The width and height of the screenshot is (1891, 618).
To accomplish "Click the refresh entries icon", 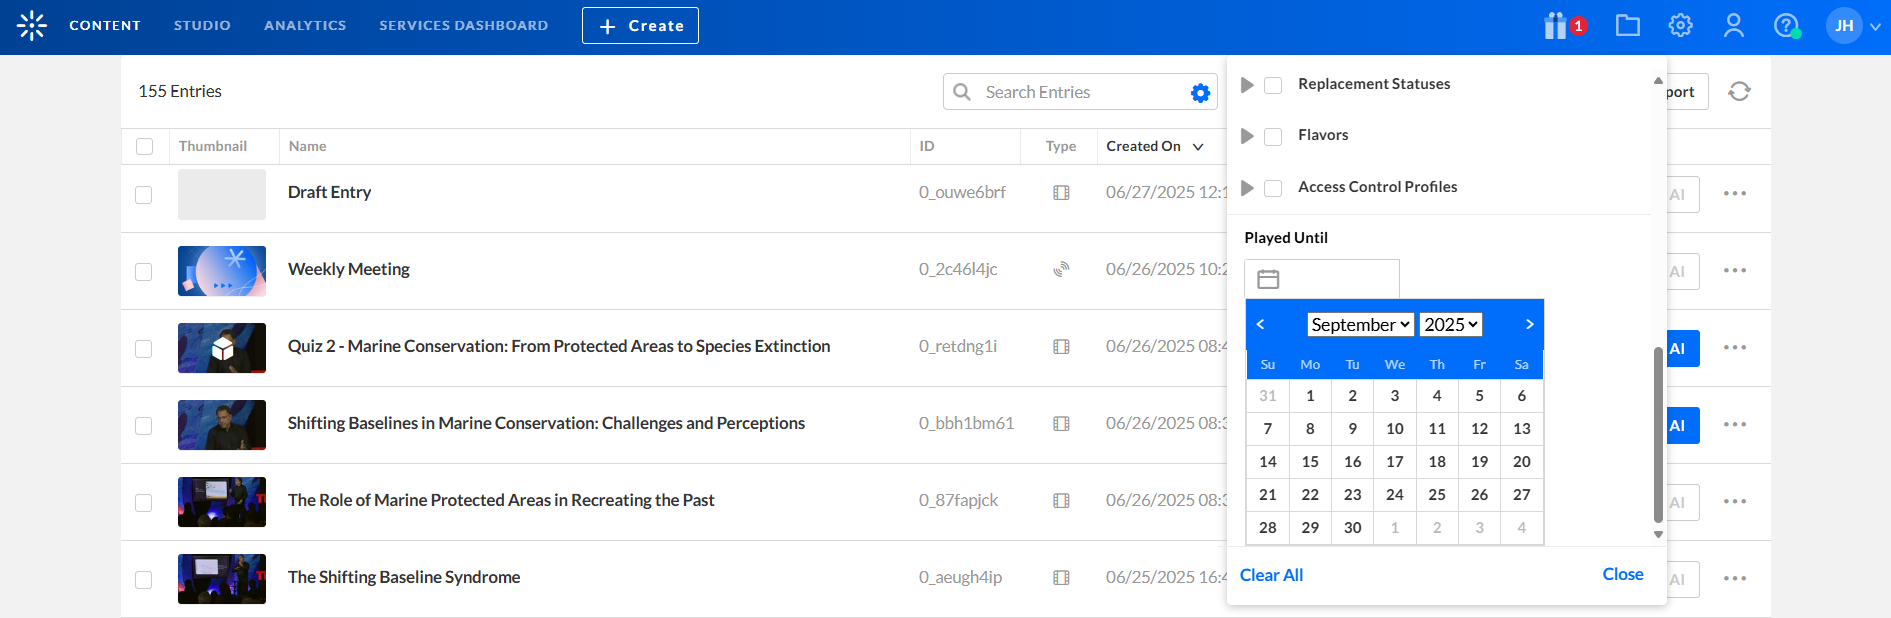I will click(1739, 92).
